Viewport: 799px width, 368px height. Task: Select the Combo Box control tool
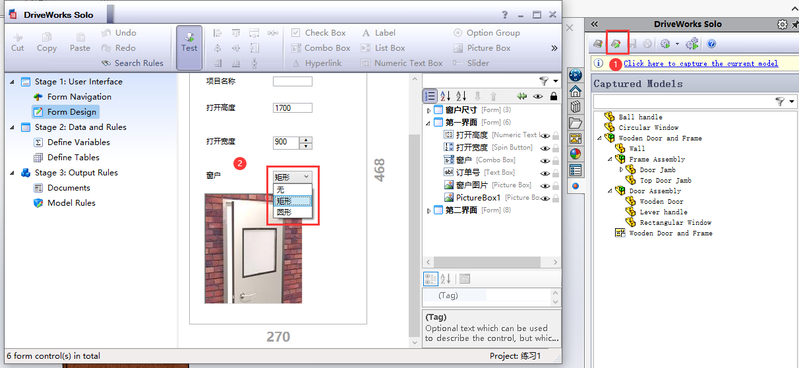pyautogui.click(x=321, y=48)
